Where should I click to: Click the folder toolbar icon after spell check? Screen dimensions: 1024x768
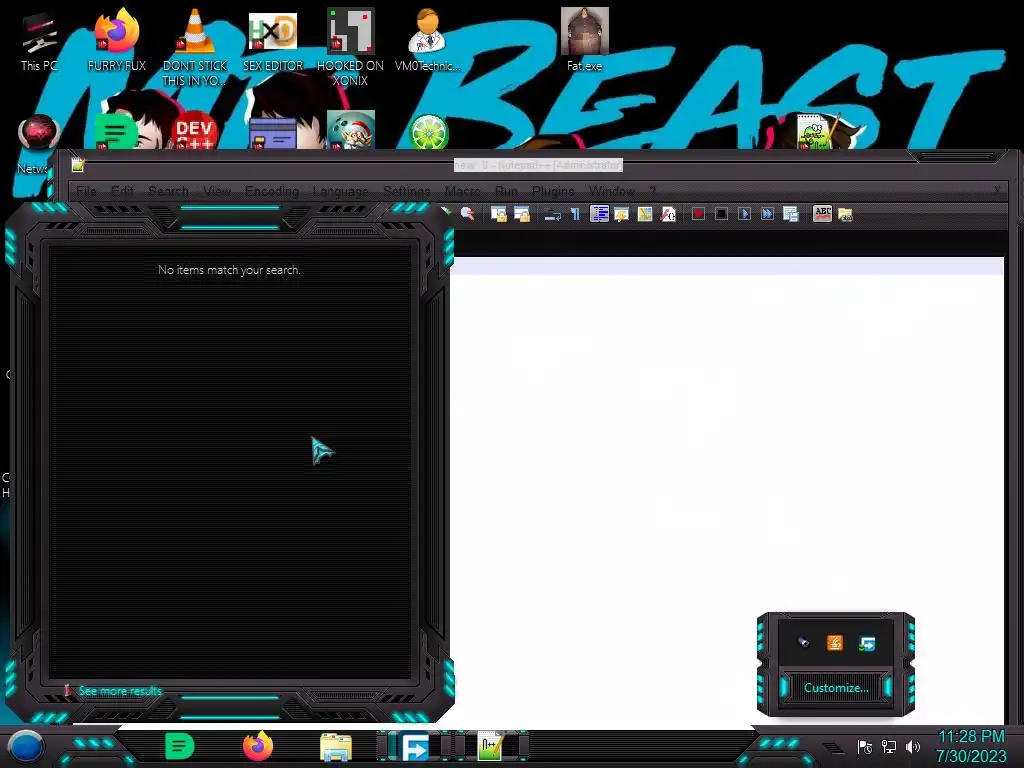point(845,214)
